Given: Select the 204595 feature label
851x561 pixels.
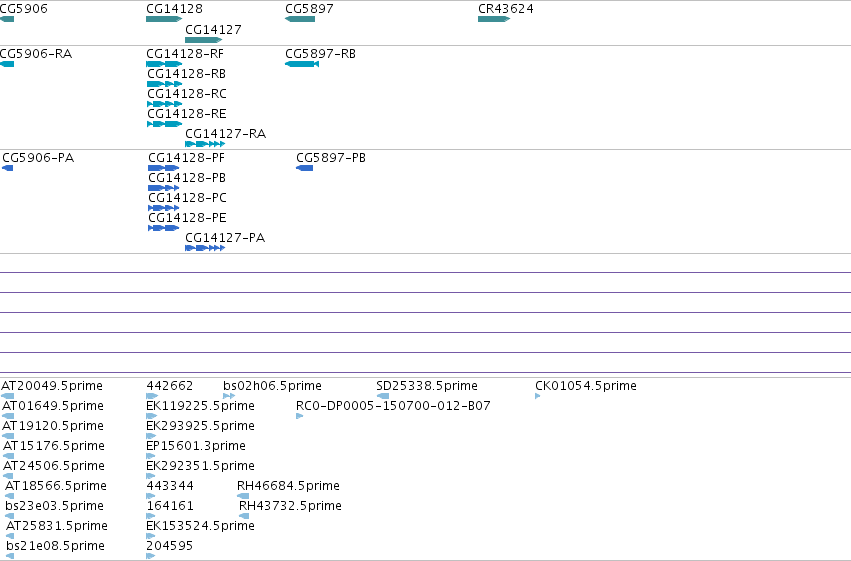Looking at the screenshot, I should 169,546.
